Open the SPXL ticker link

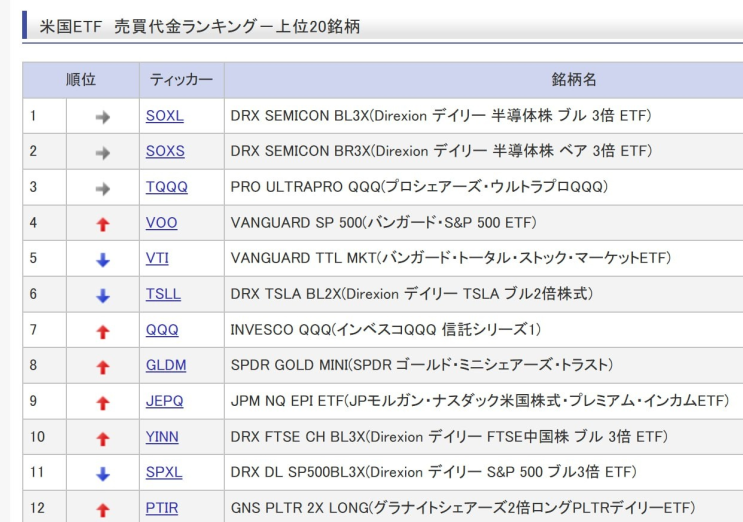(163, 472)
